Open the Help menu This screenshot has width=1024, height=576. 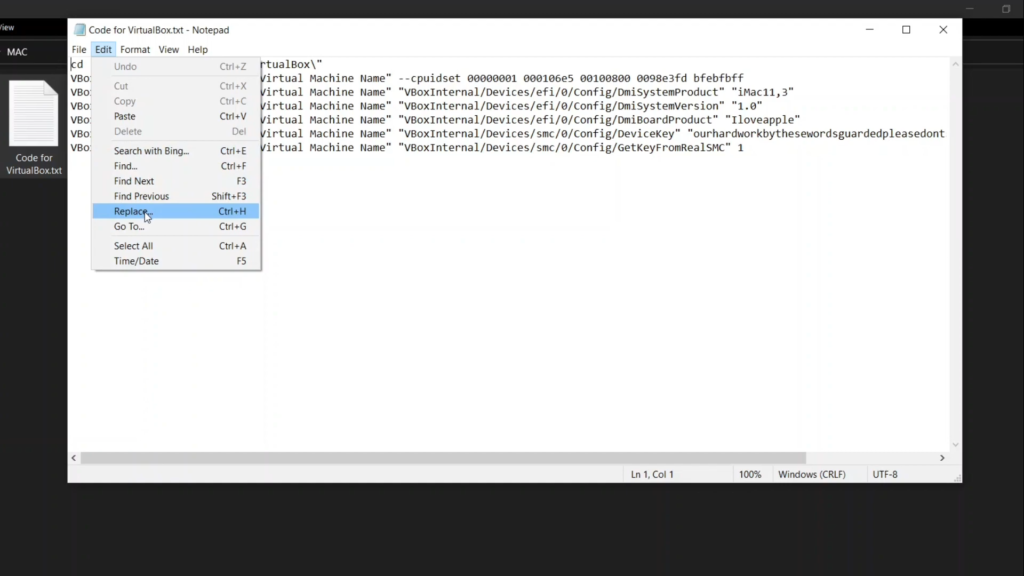point(198,49)
